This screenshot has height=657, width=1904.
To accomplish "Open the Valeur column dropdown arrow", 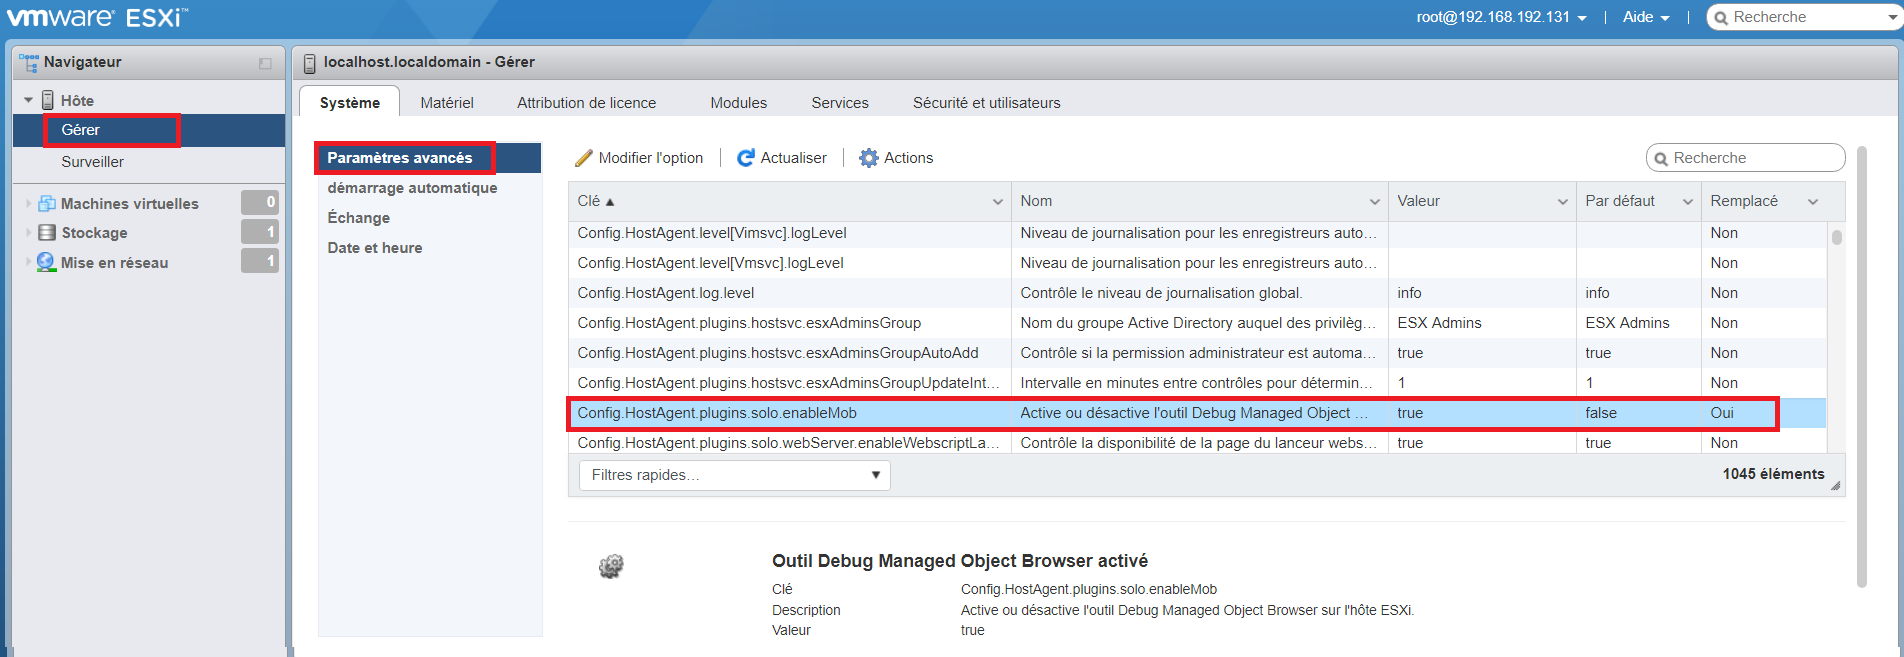I will click(1562, 202).
